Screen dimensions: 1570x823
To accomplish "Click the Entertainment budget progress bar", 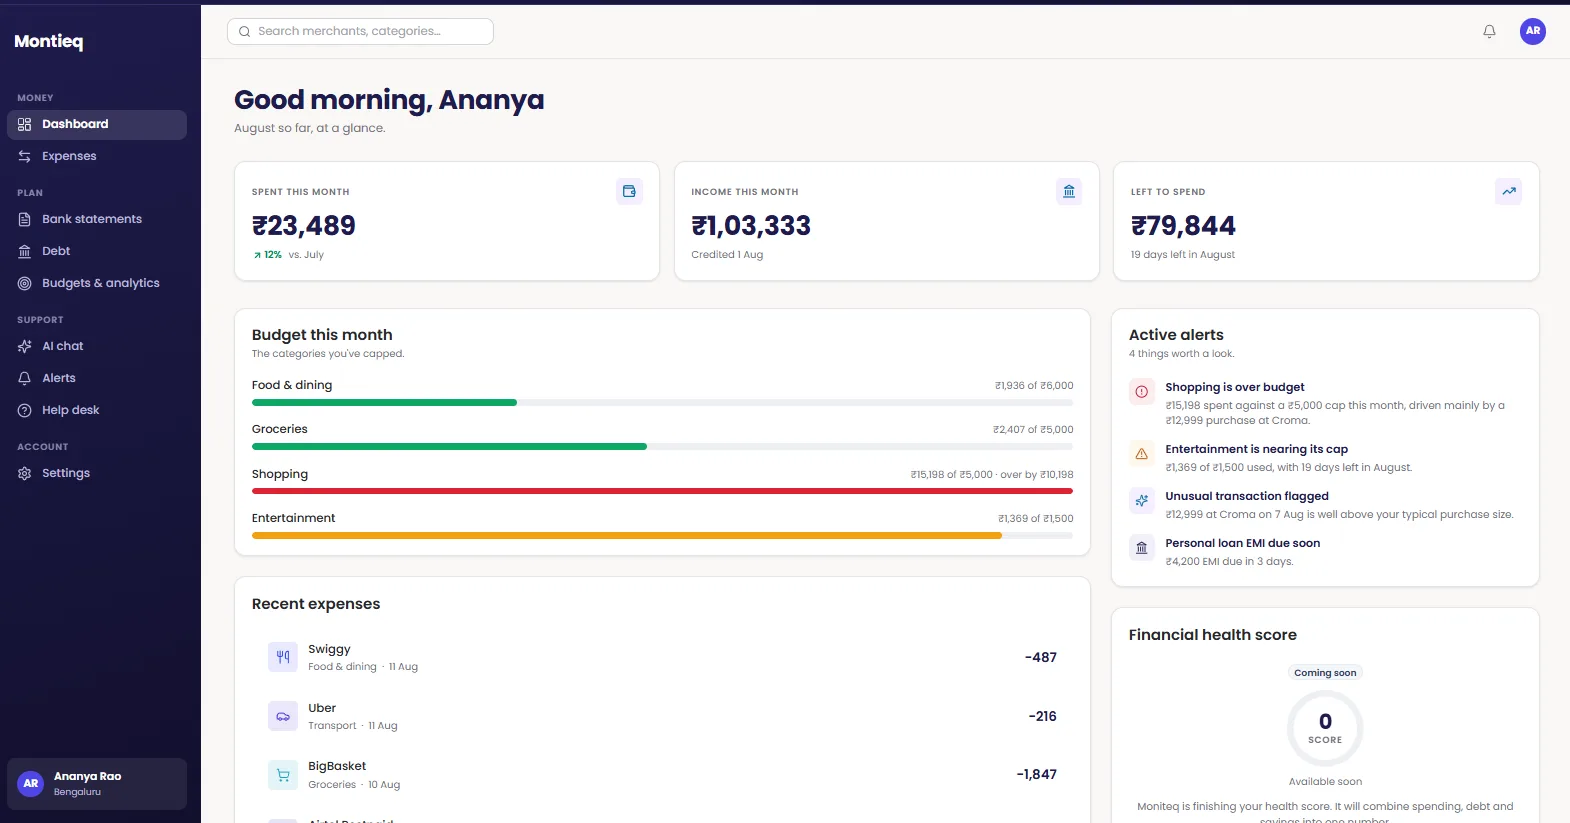I will pos(662,535).
